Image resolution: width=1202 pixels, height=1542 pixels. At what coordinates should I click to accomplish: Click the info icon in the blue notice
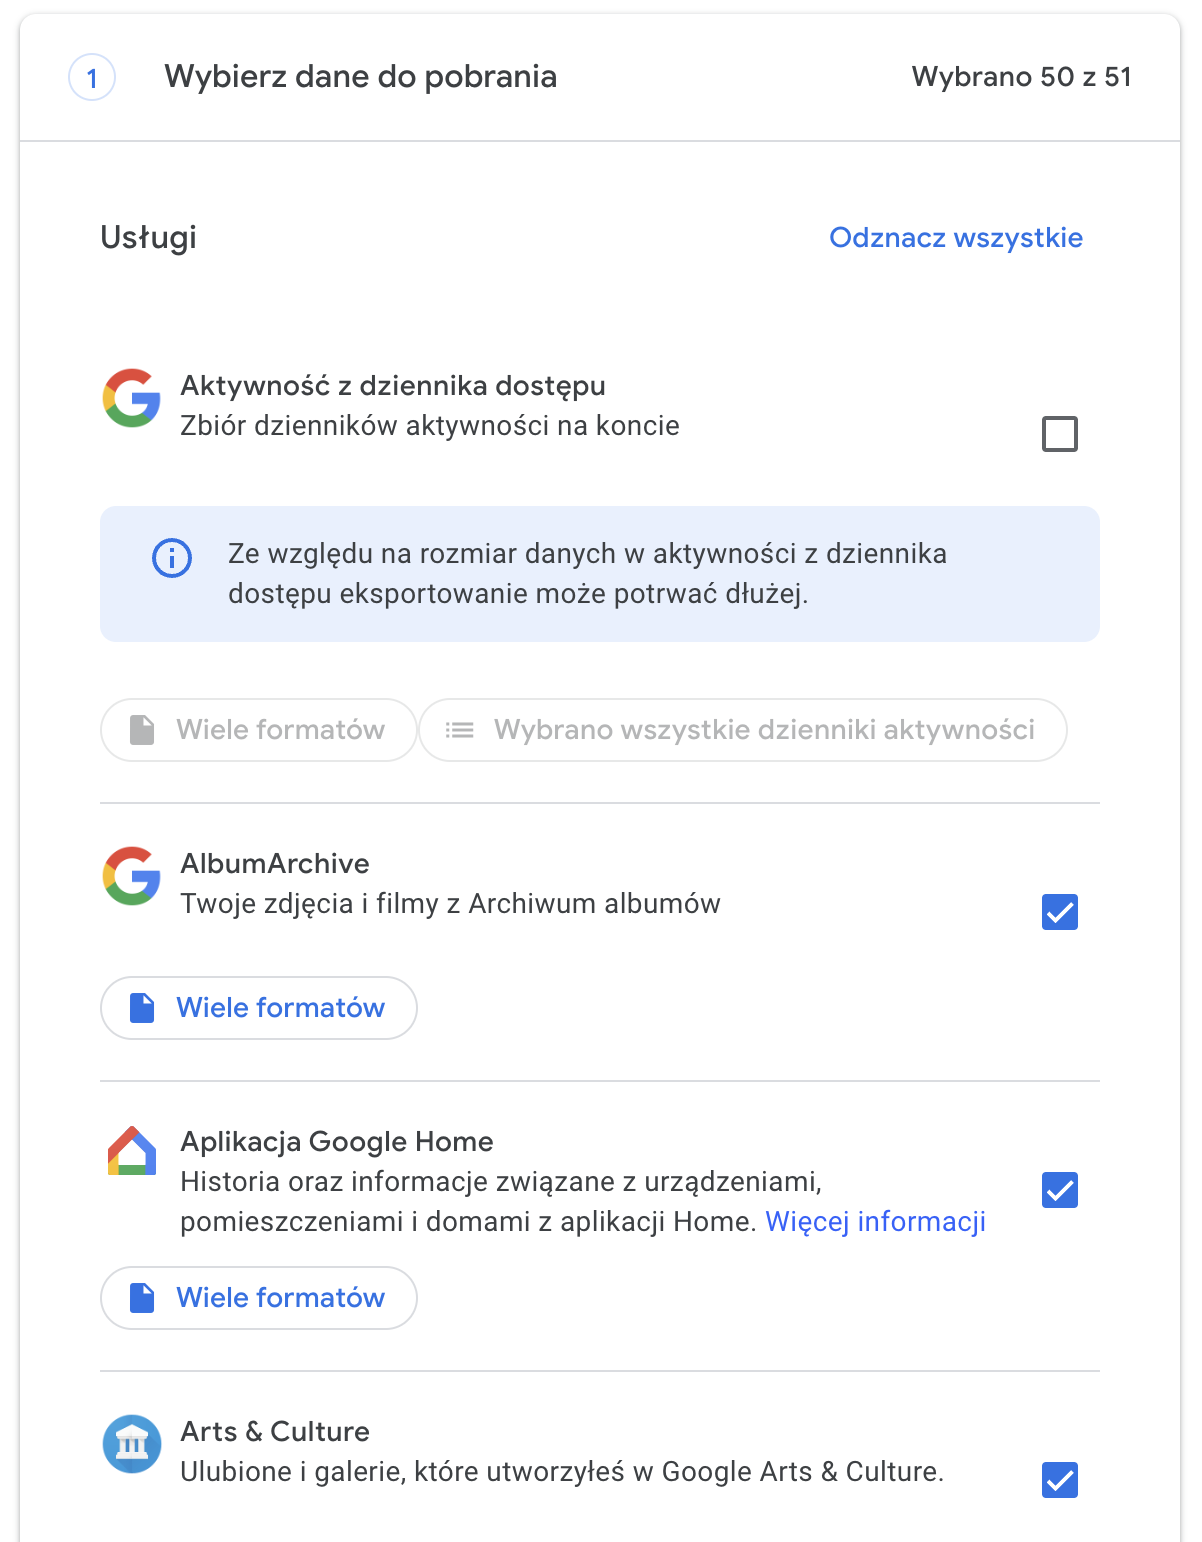tap(172, 558)
